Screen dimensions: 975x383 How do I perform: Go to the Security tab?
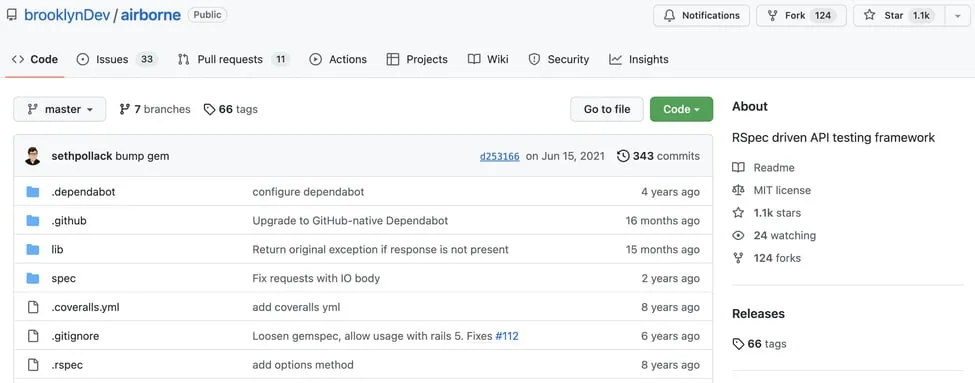pyautogui.click(x=558, y=60)
